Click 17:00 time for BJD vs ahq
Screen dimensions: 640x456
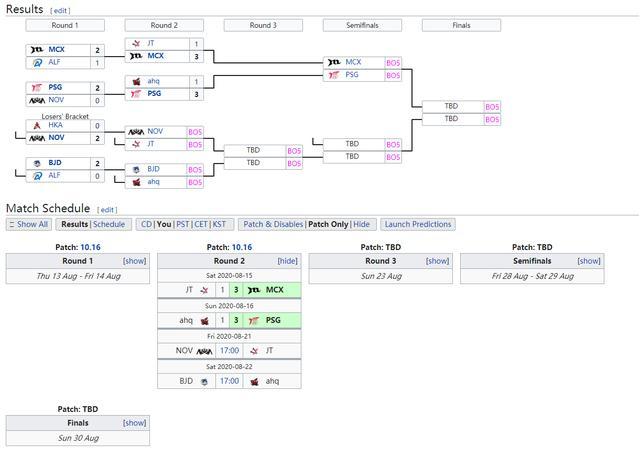pos(229,381)
